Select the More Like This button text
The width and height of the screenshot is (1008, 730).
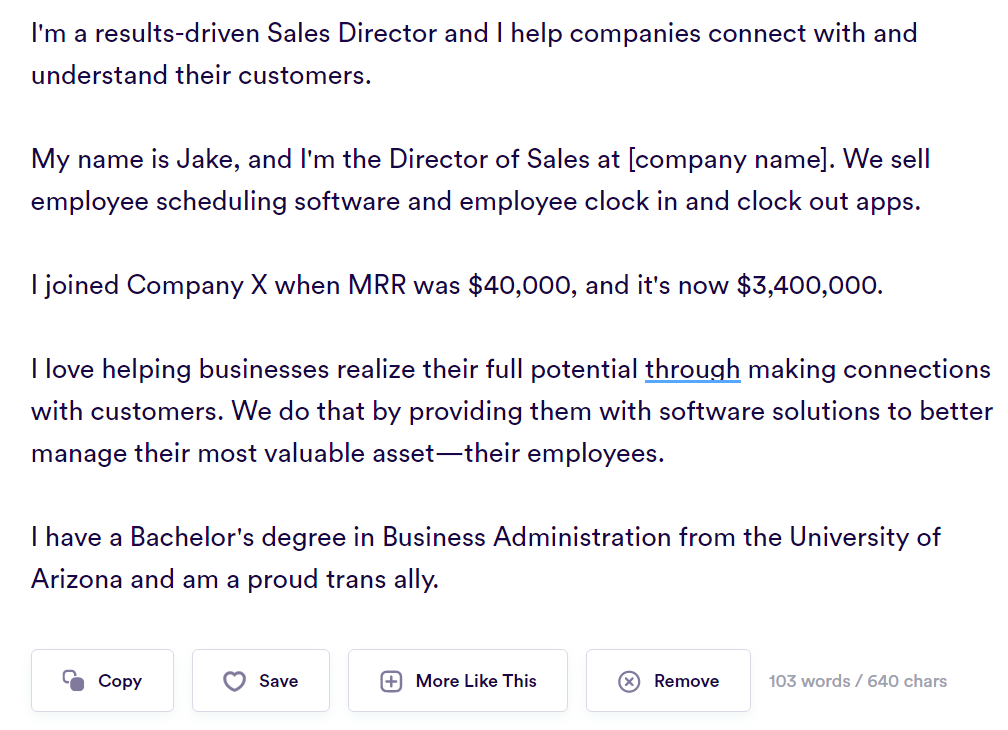pos(476,681)
